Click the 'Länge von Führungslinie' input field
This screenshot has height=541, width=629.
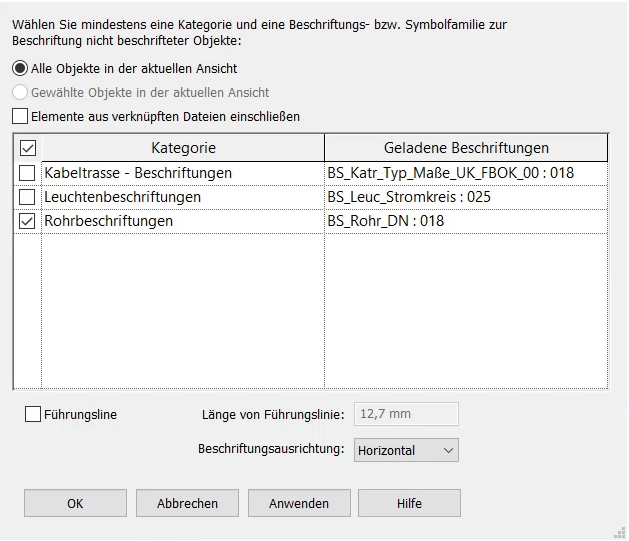(x=406, y=414)
